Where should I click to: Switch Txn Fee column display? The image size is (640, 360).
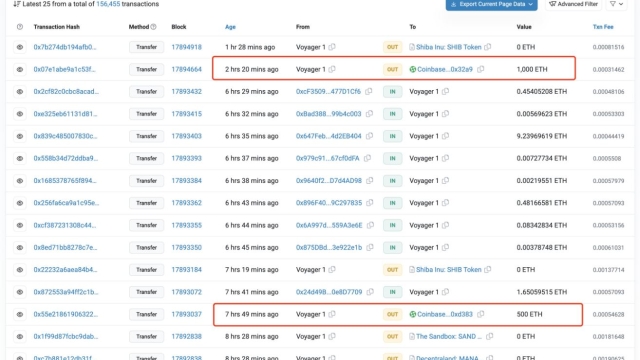pyautogui.click(x=603, y=27)
